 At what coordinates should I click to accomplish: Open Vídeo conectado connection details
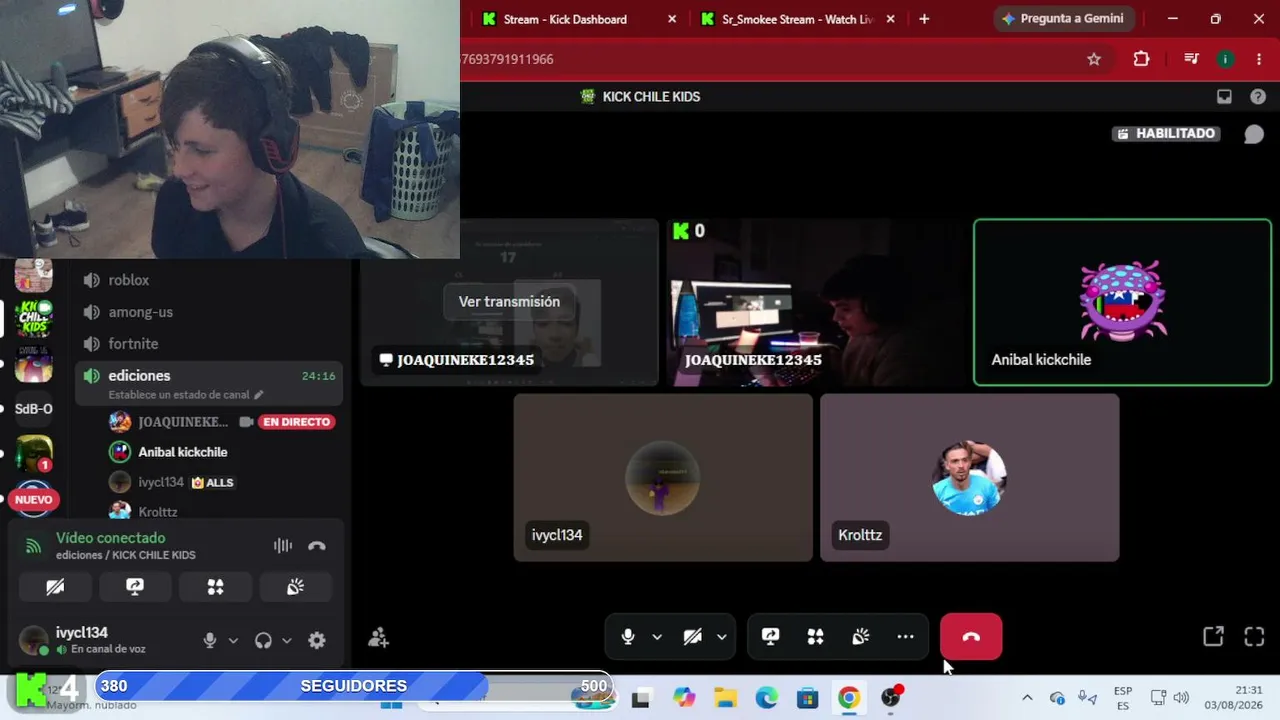(x=110, y=538)
